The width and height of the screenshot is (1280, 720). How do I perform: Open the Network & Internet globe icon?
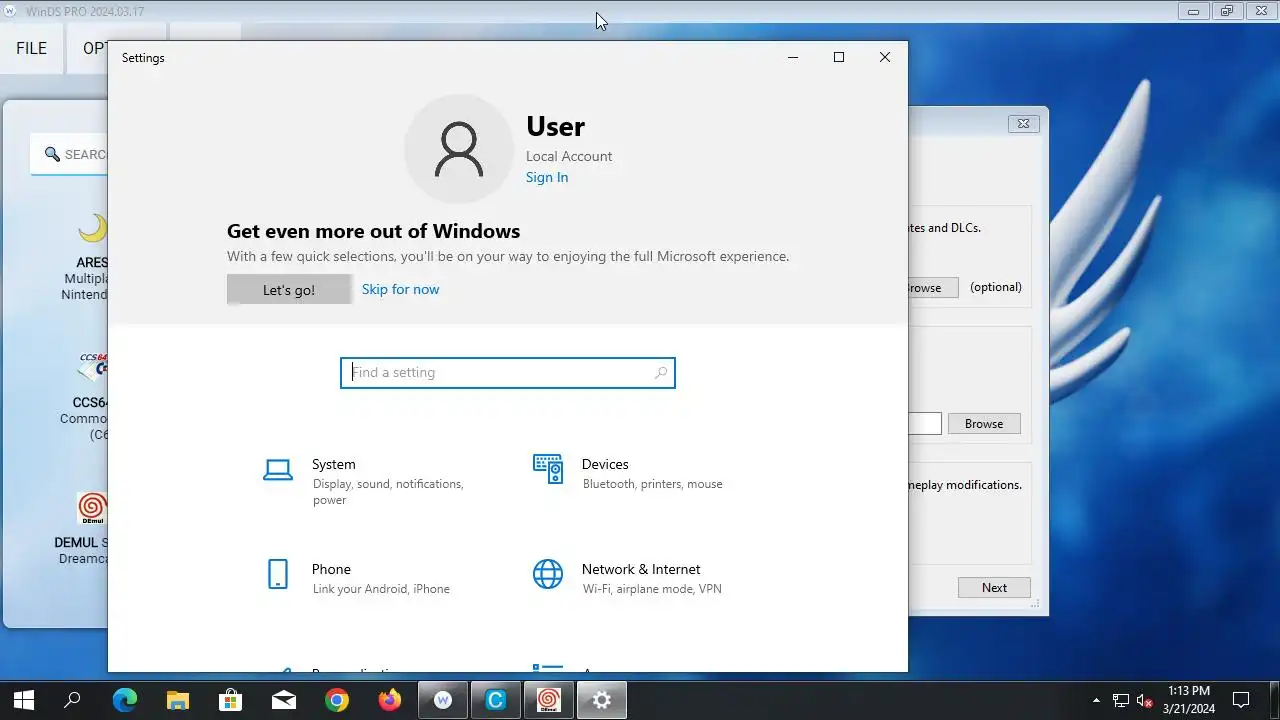(548, 574)
